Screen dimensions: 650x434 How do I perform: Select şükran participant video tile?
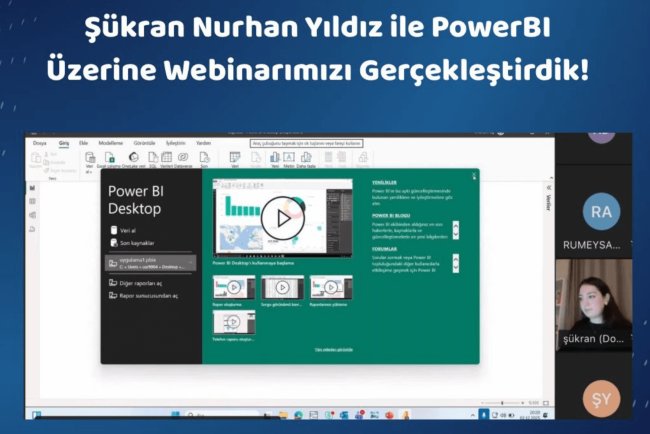tap(594, 305)
